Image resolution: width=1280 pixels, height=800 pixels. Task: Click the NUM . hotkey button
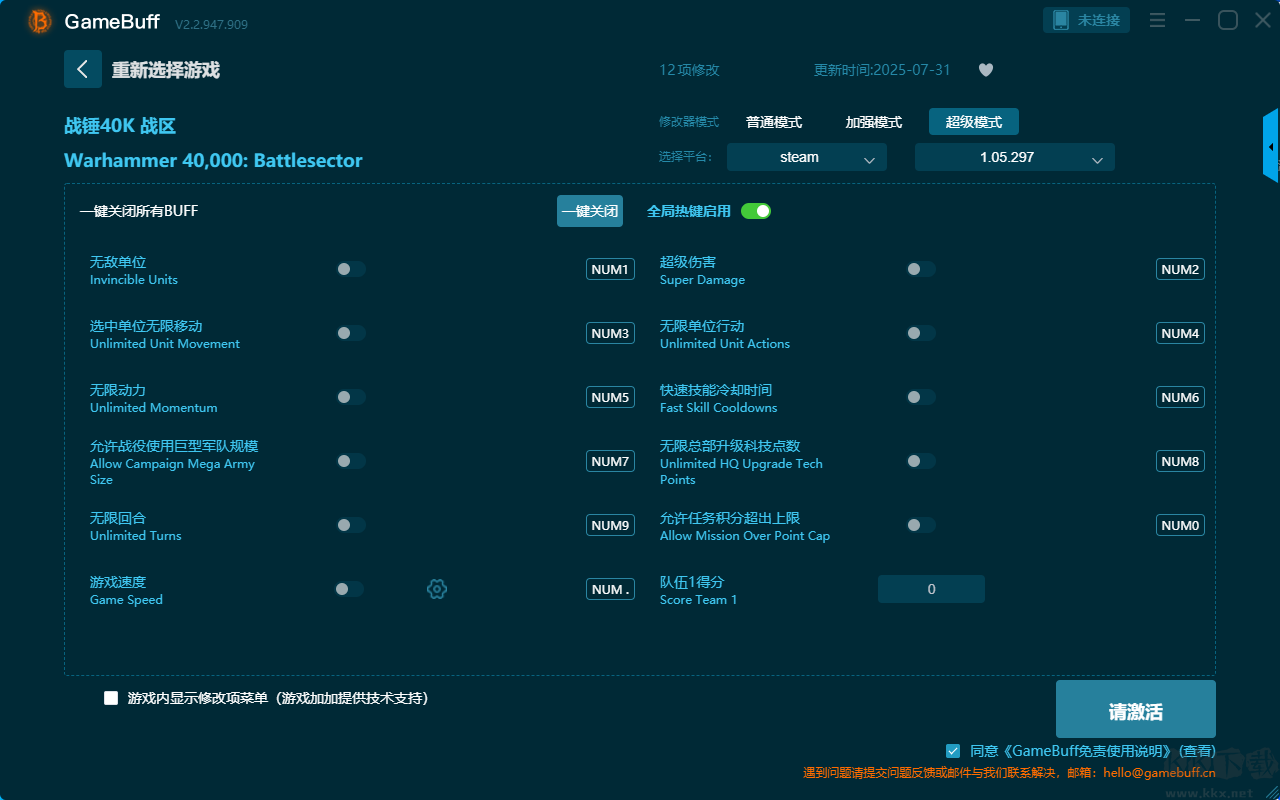point(610,589)
